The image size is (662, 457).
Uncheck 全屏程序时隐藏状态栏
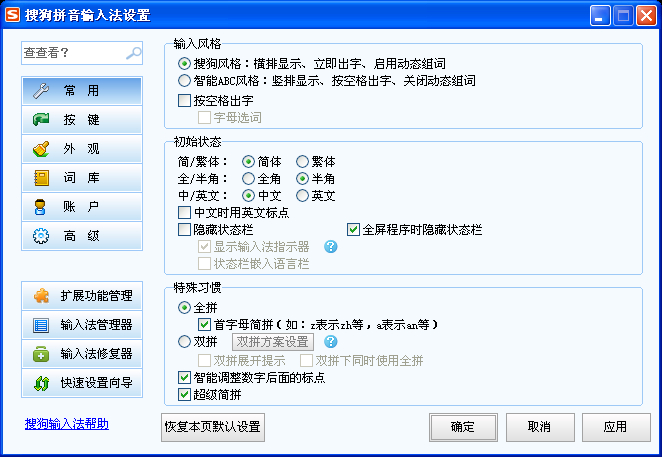pyautogui.click(x=353, y=229)
